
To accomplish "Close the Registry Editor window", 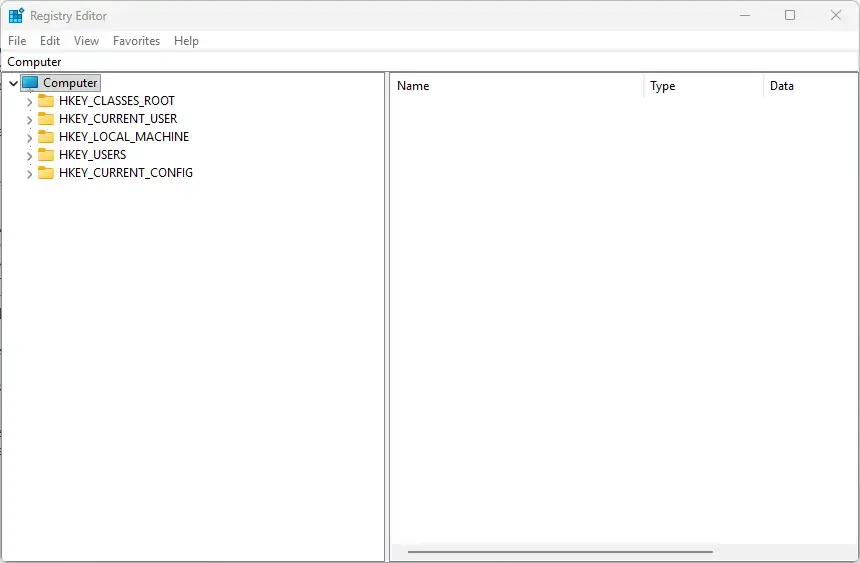I will 836,15.
